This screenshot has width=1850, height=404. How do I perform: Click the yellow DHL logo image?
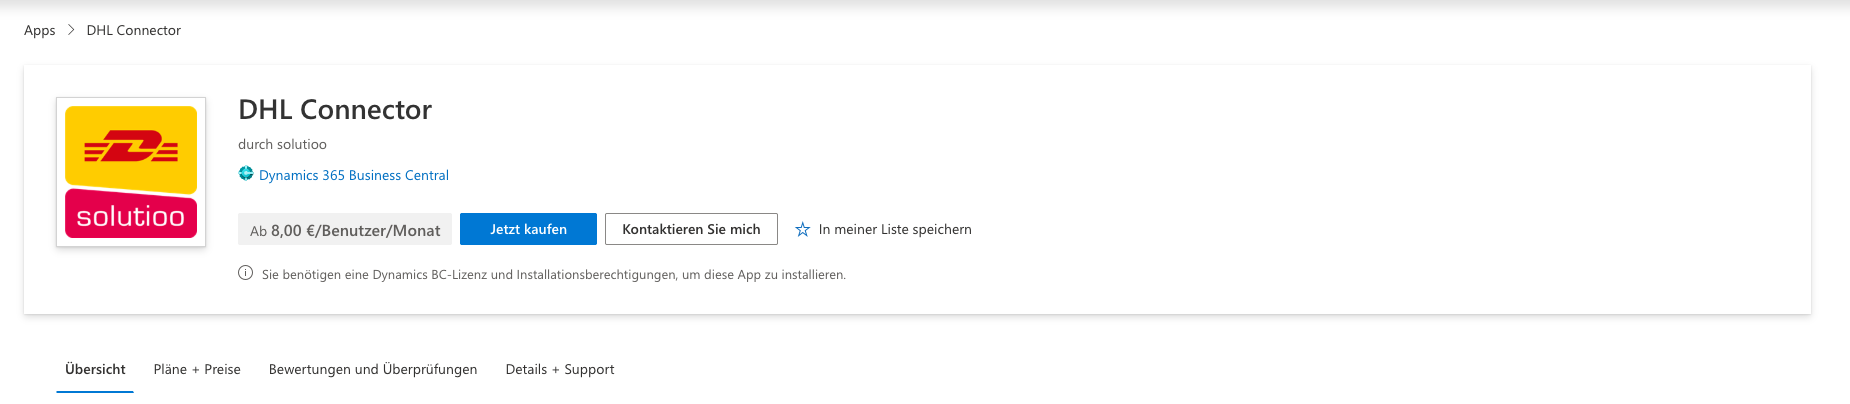click(x=131, y=148)
